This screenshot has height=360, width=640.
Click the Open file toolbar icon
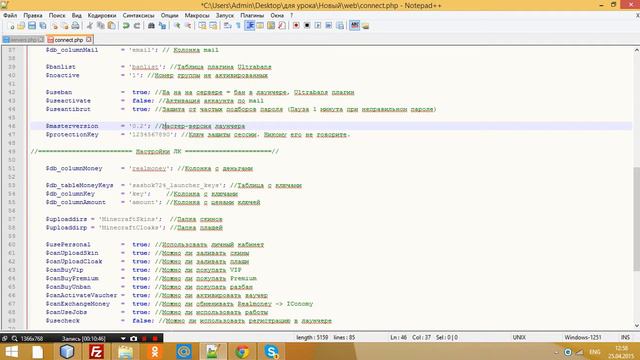(x=21, y=26)
